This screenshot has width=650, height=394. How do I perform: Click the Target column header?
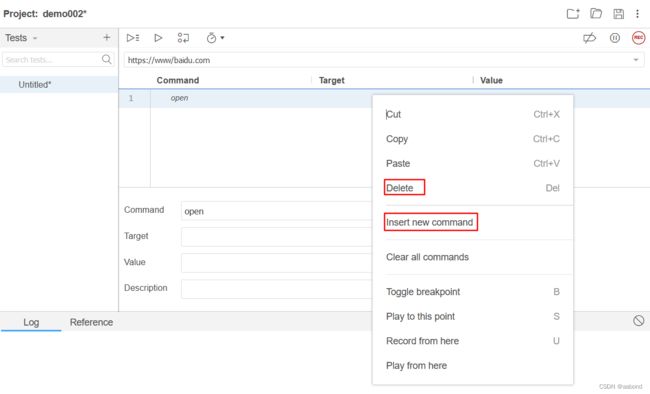pyautogui.click(x=332, y=80)
